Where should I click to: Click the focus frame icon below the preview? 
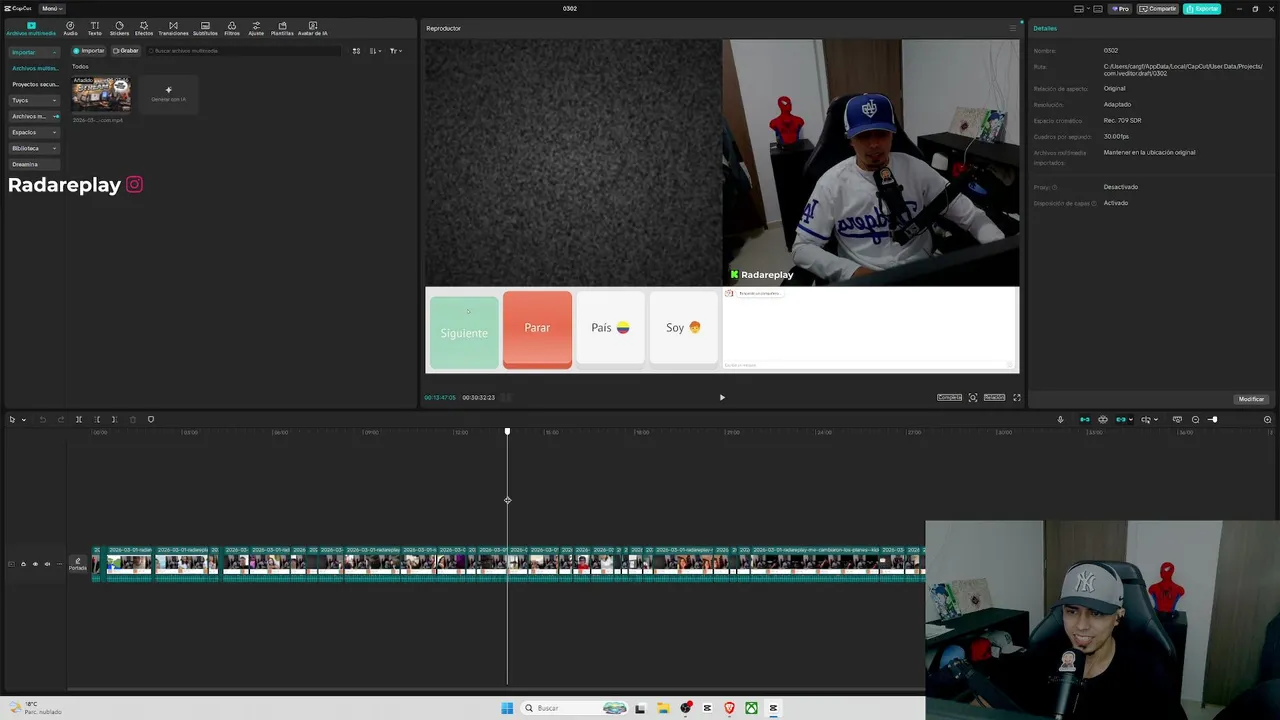[x=973, y=397]
